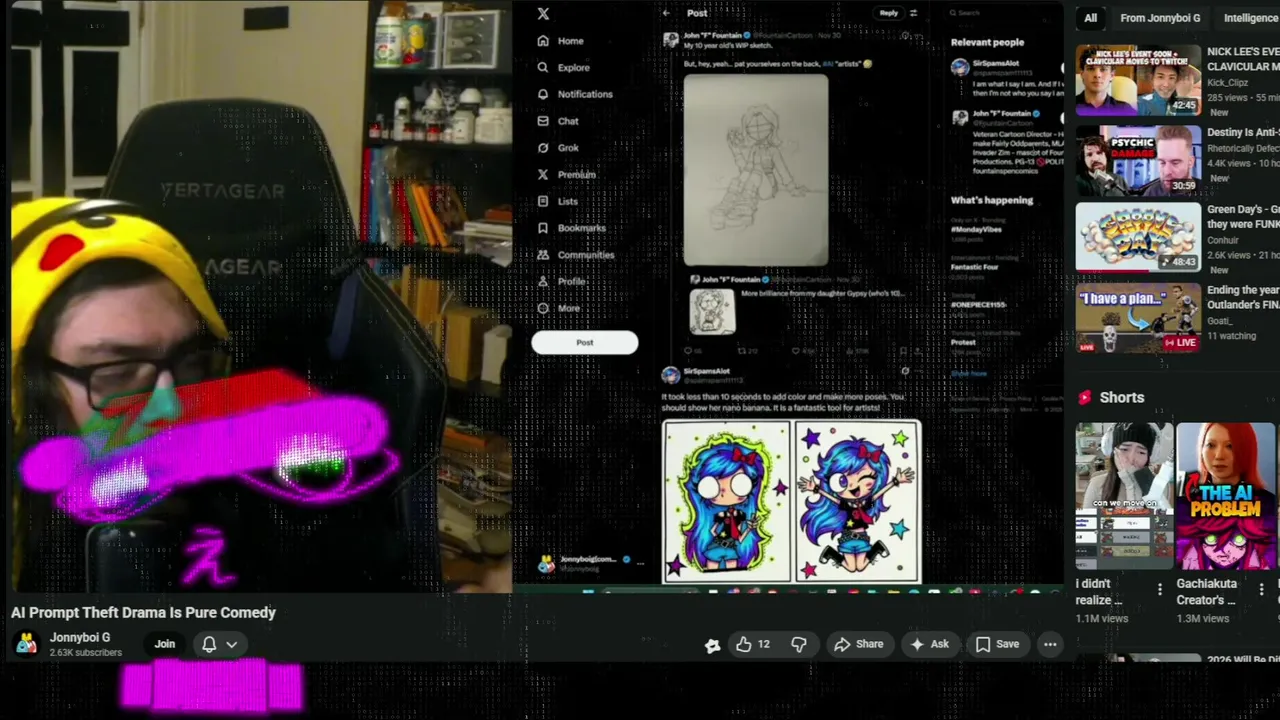Open Home in the X sidebar

[560, 41]
